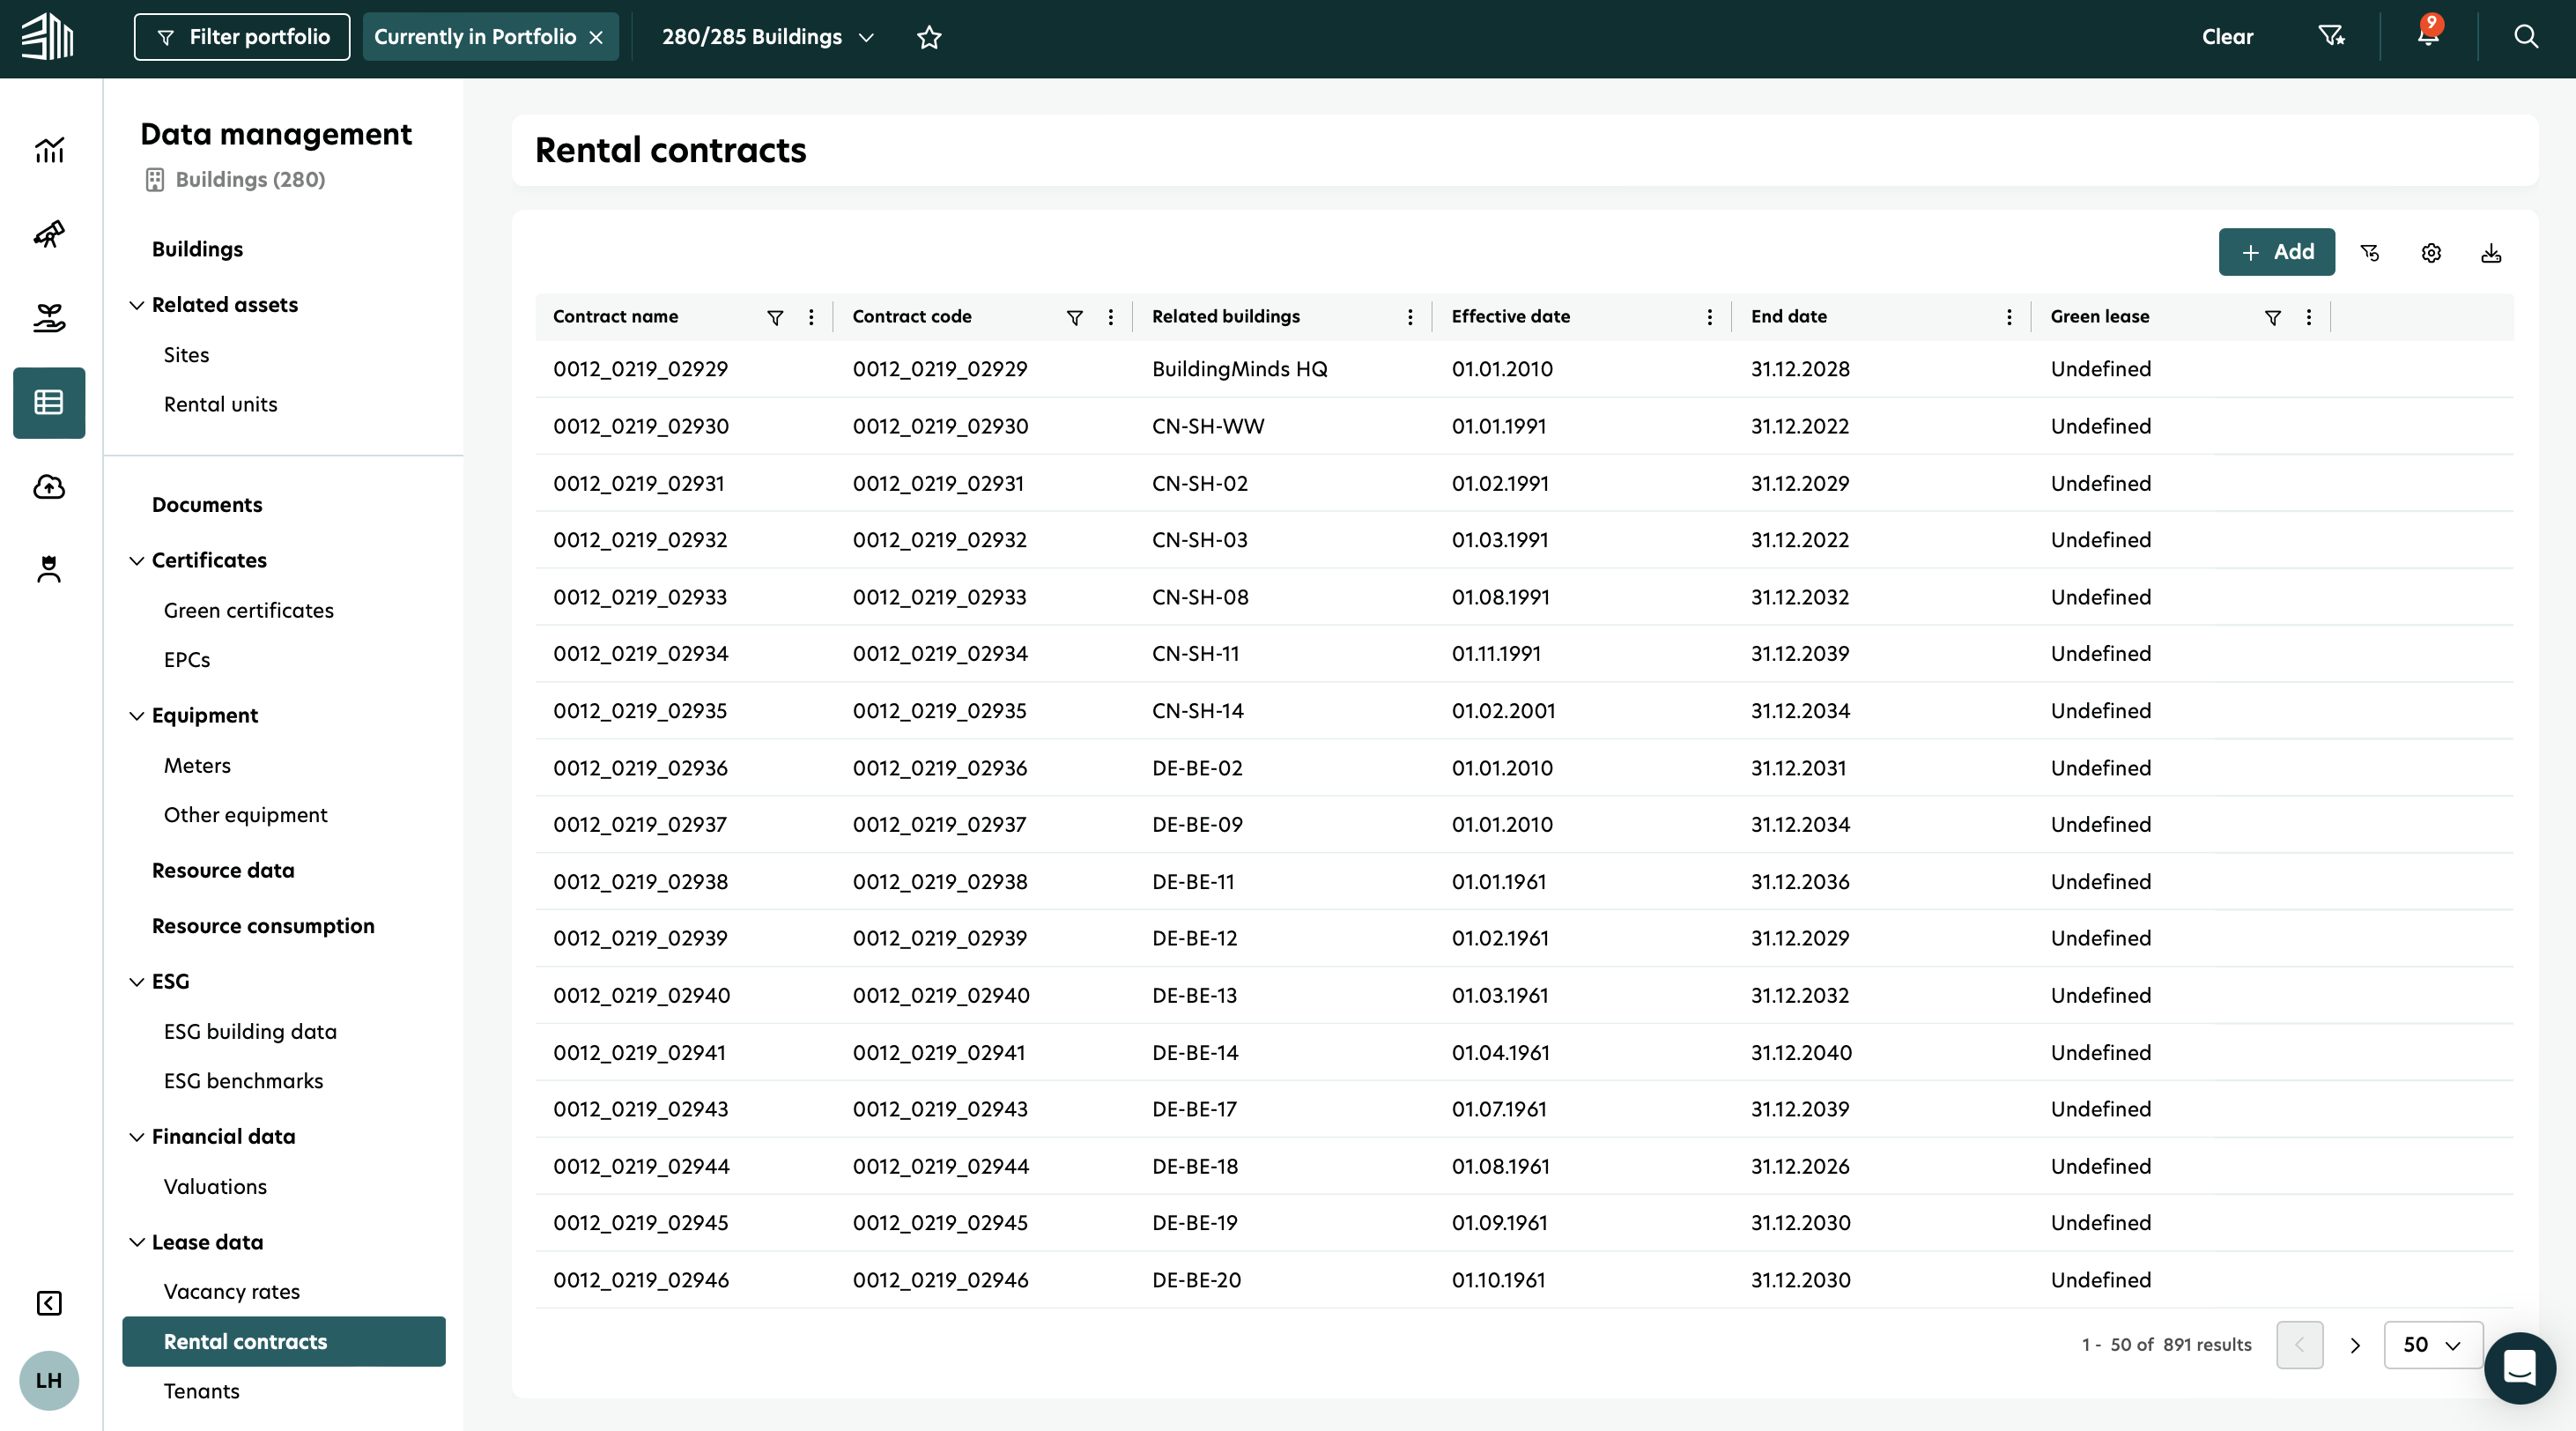Toggle the Contract name column filter
Screen dimensions: 2576x1431
(775, 318)
